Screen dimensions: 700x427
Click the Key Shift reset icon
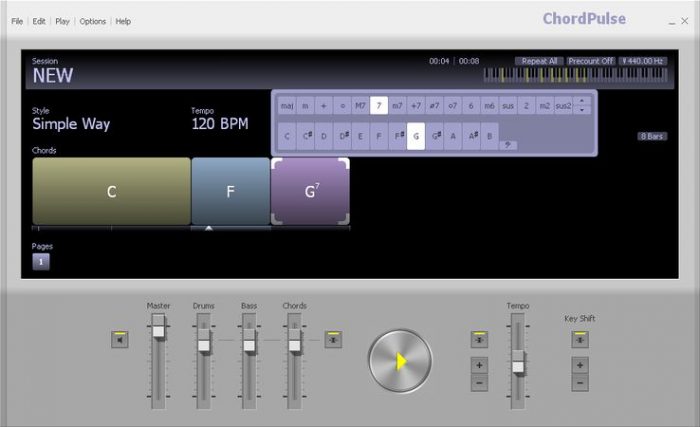click(580, 340)
